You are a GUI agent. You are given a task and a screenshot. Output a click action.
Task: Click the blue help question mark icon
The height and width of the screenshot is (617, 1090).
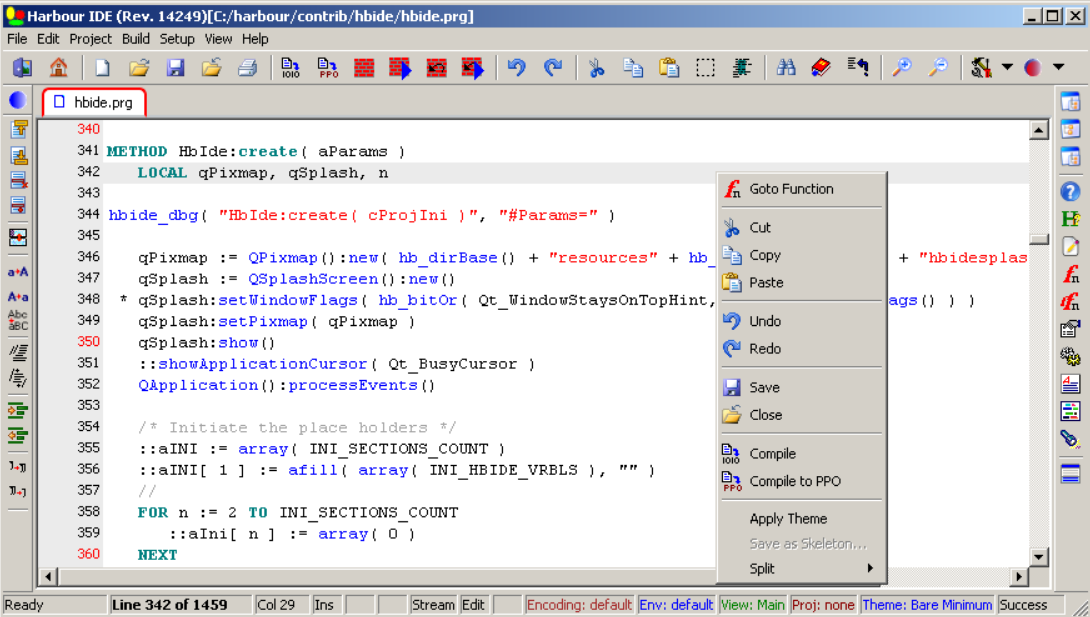[x=1070, y=192]
